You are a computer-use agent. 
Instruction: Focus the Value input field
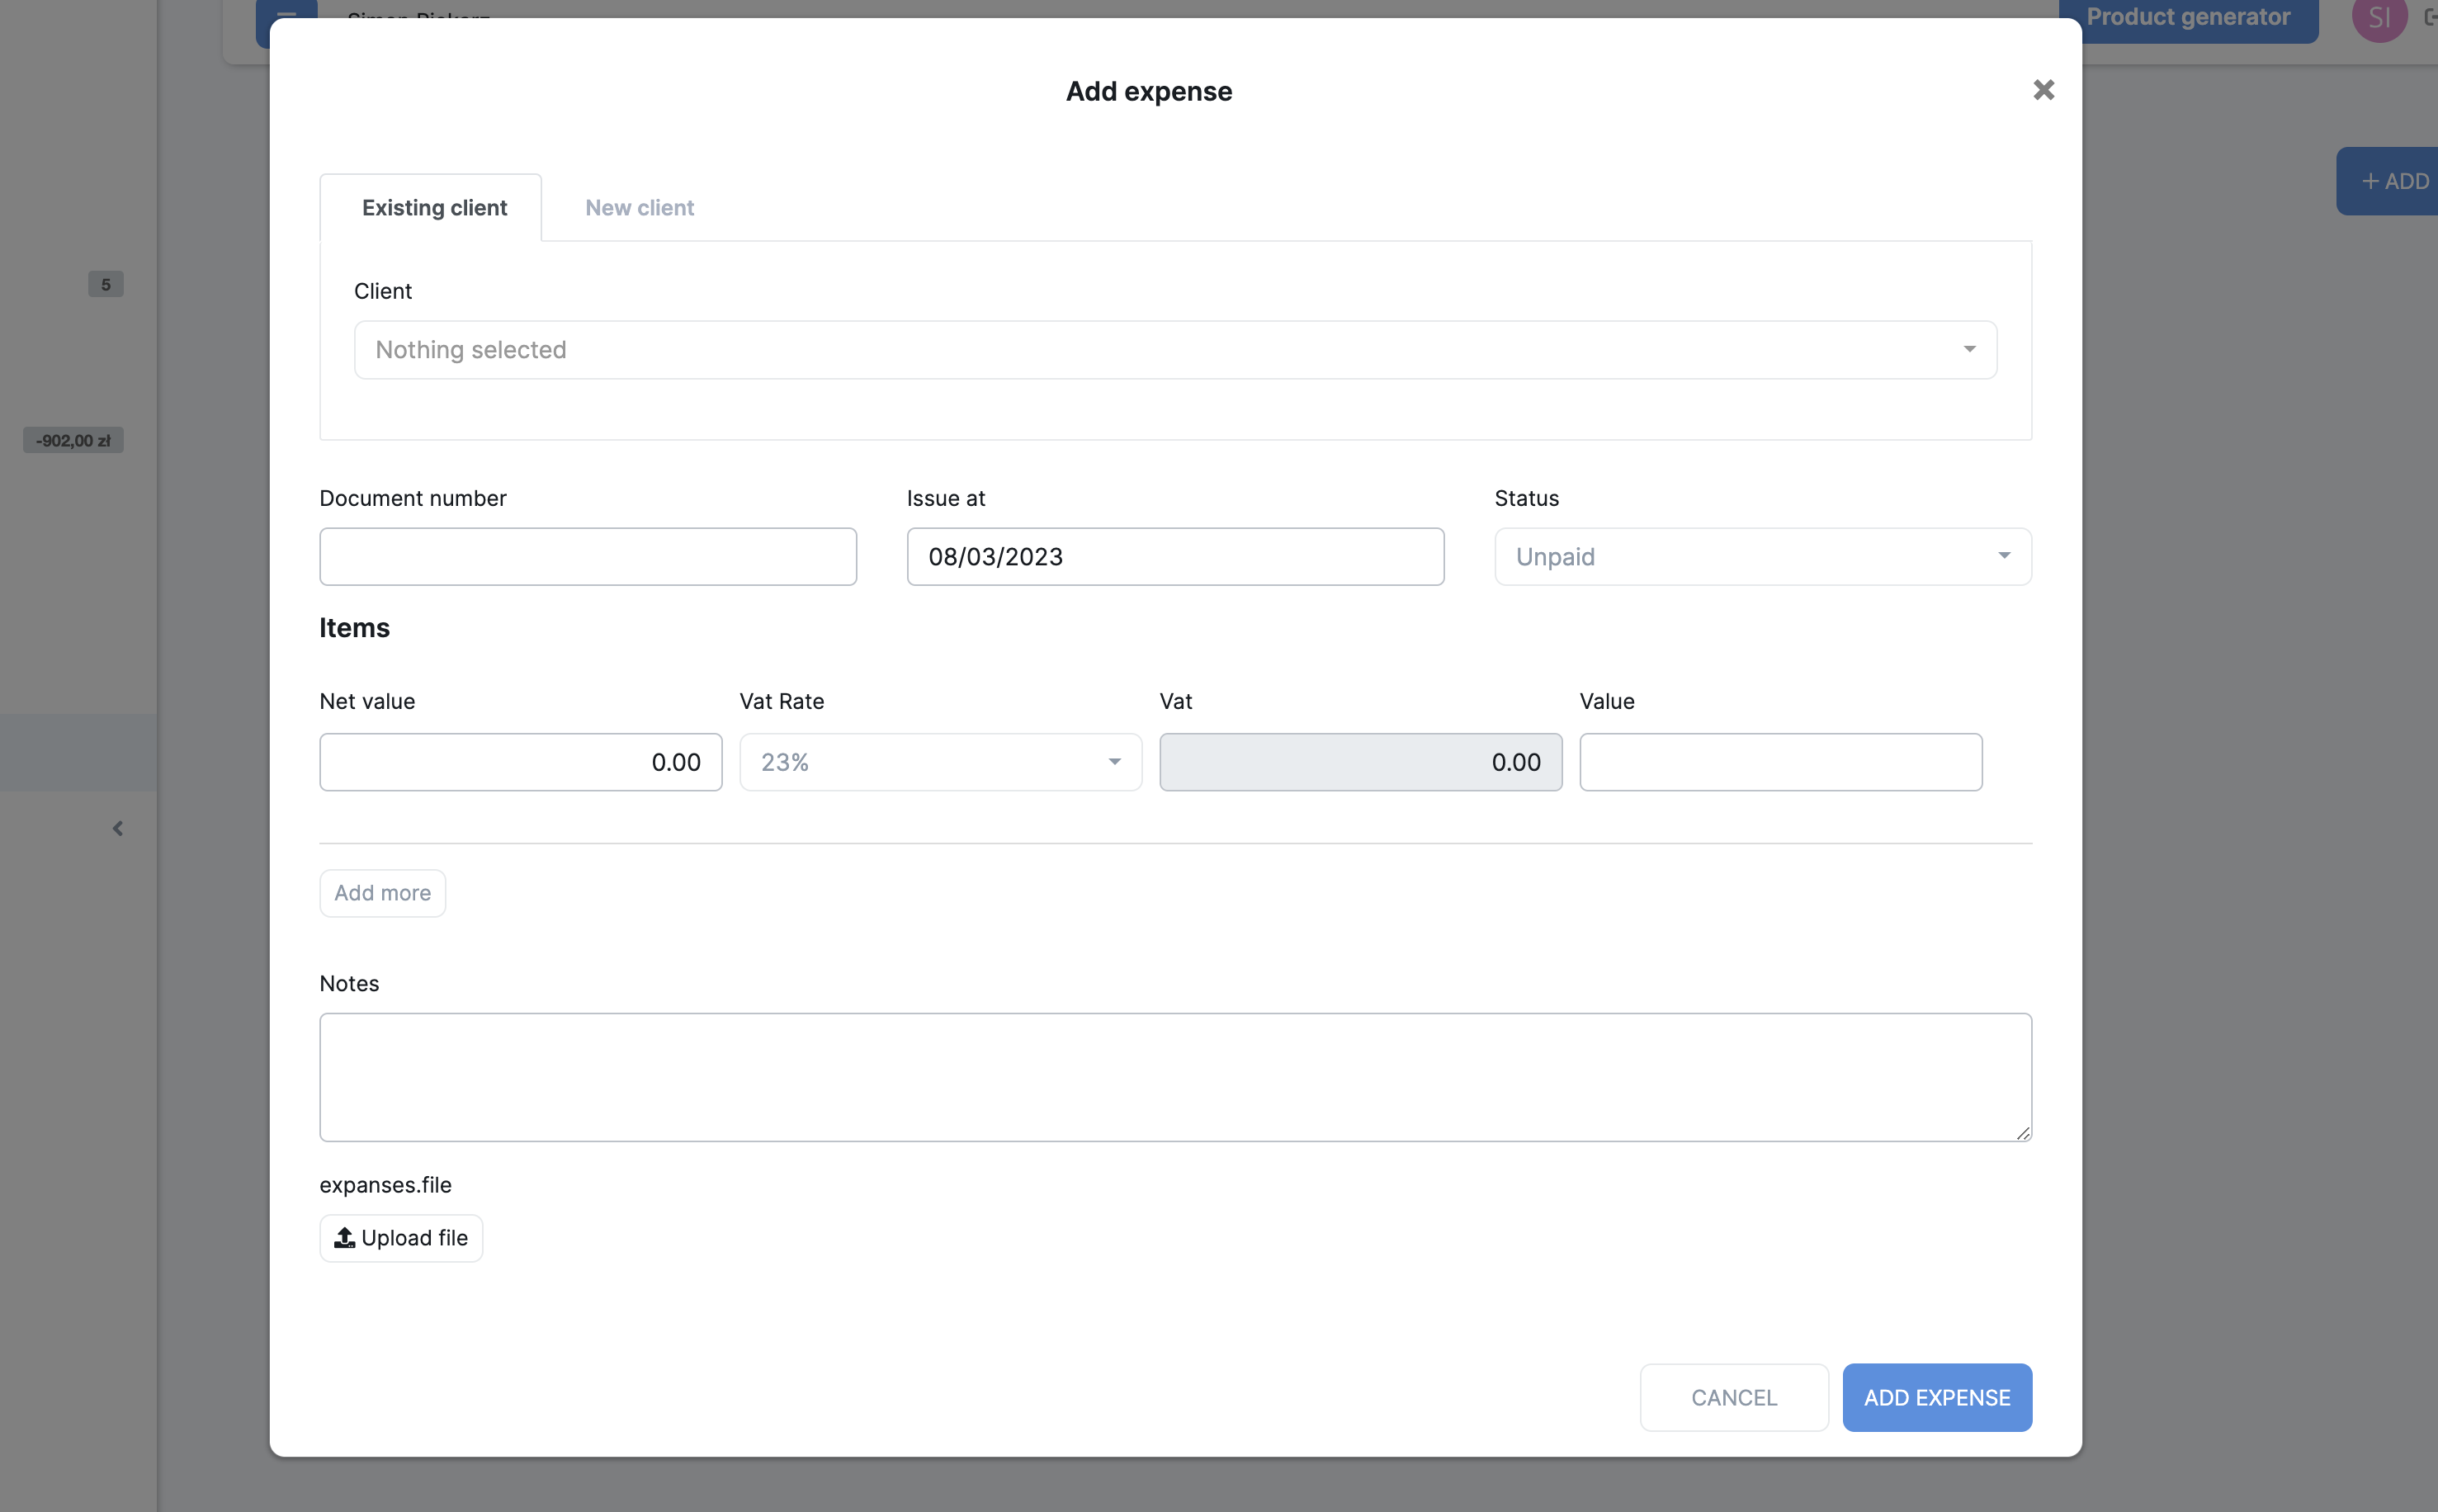coord(1780,763)
